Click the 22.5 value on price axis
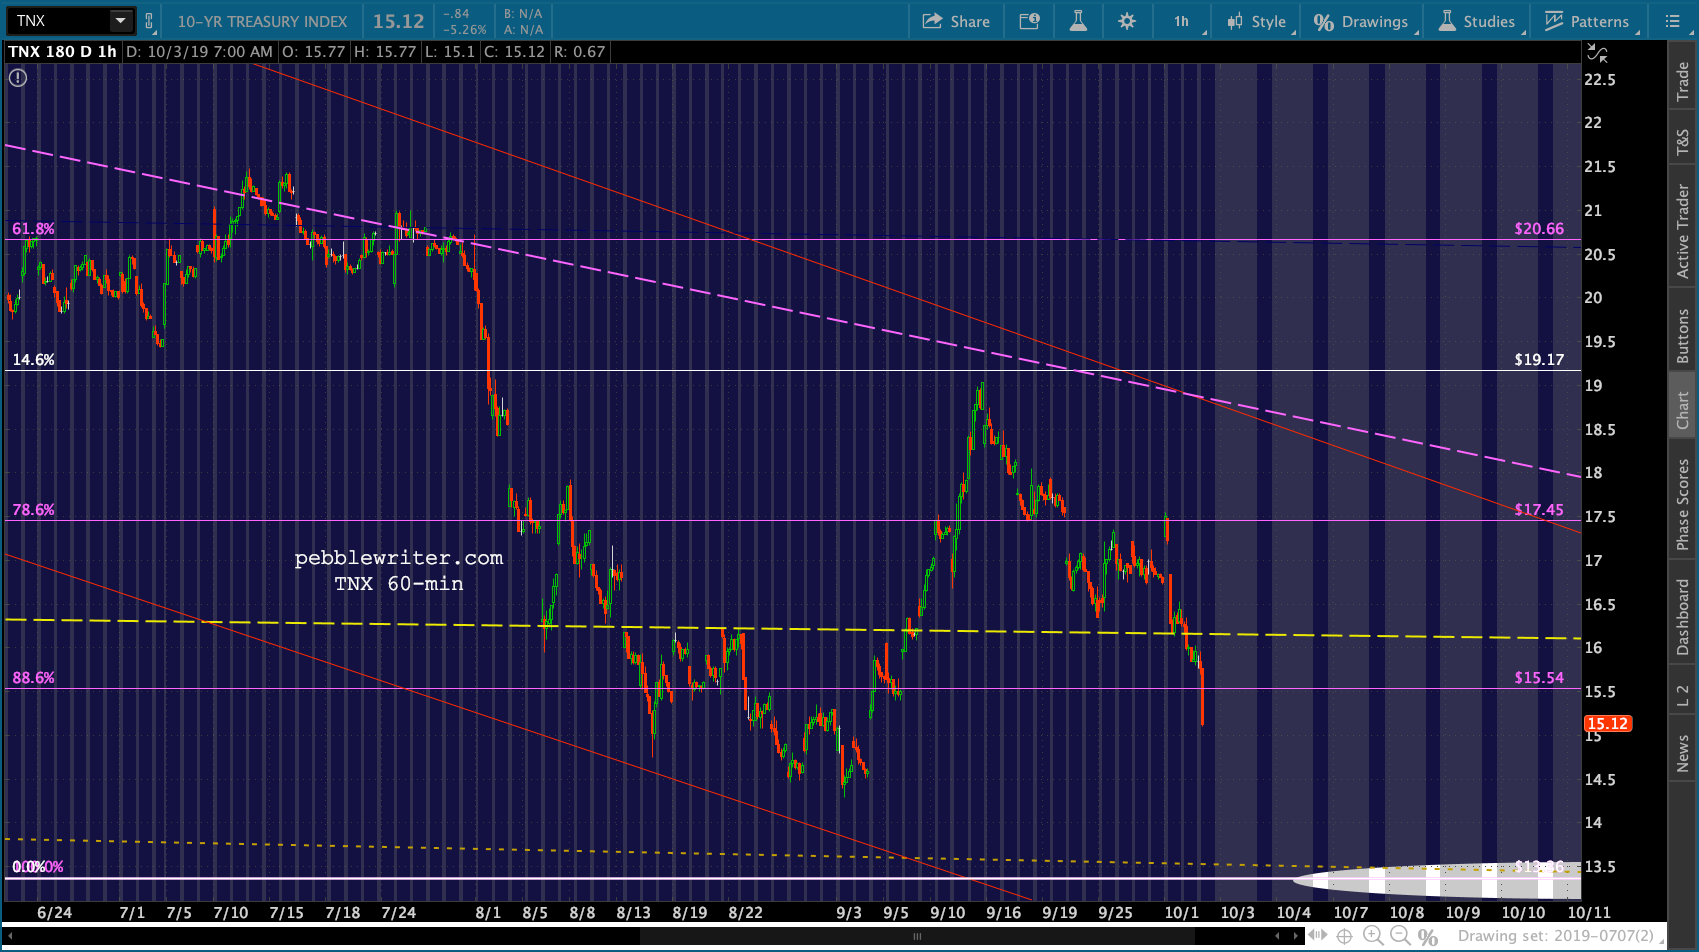This screenshot has width=1699, height=952. (1600, 80)
